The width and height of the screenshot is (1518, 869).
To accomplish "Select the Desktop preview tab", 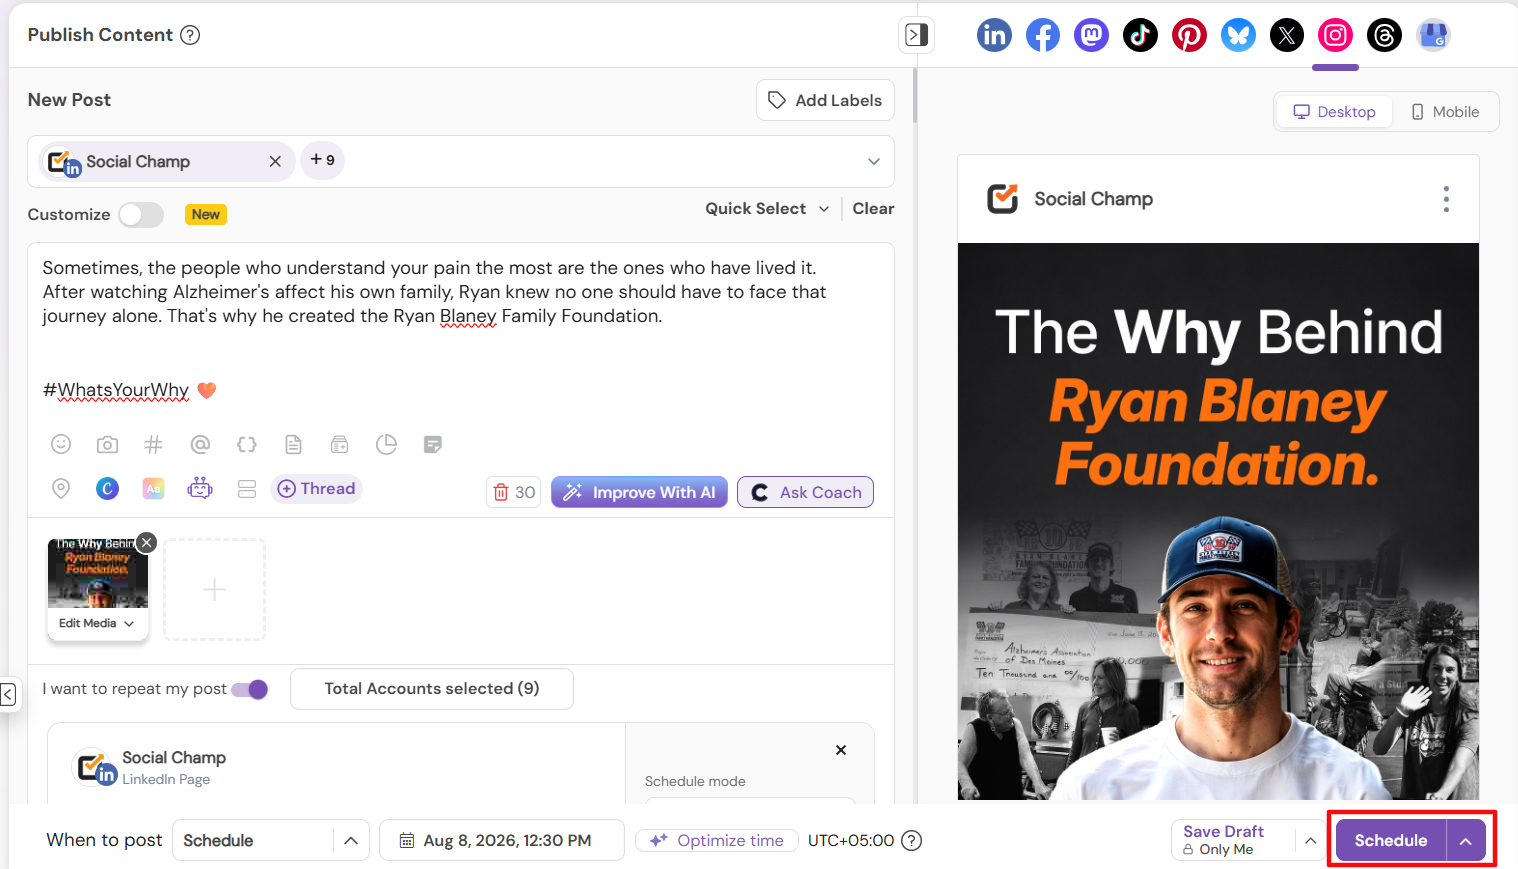I will (1334, 112).
